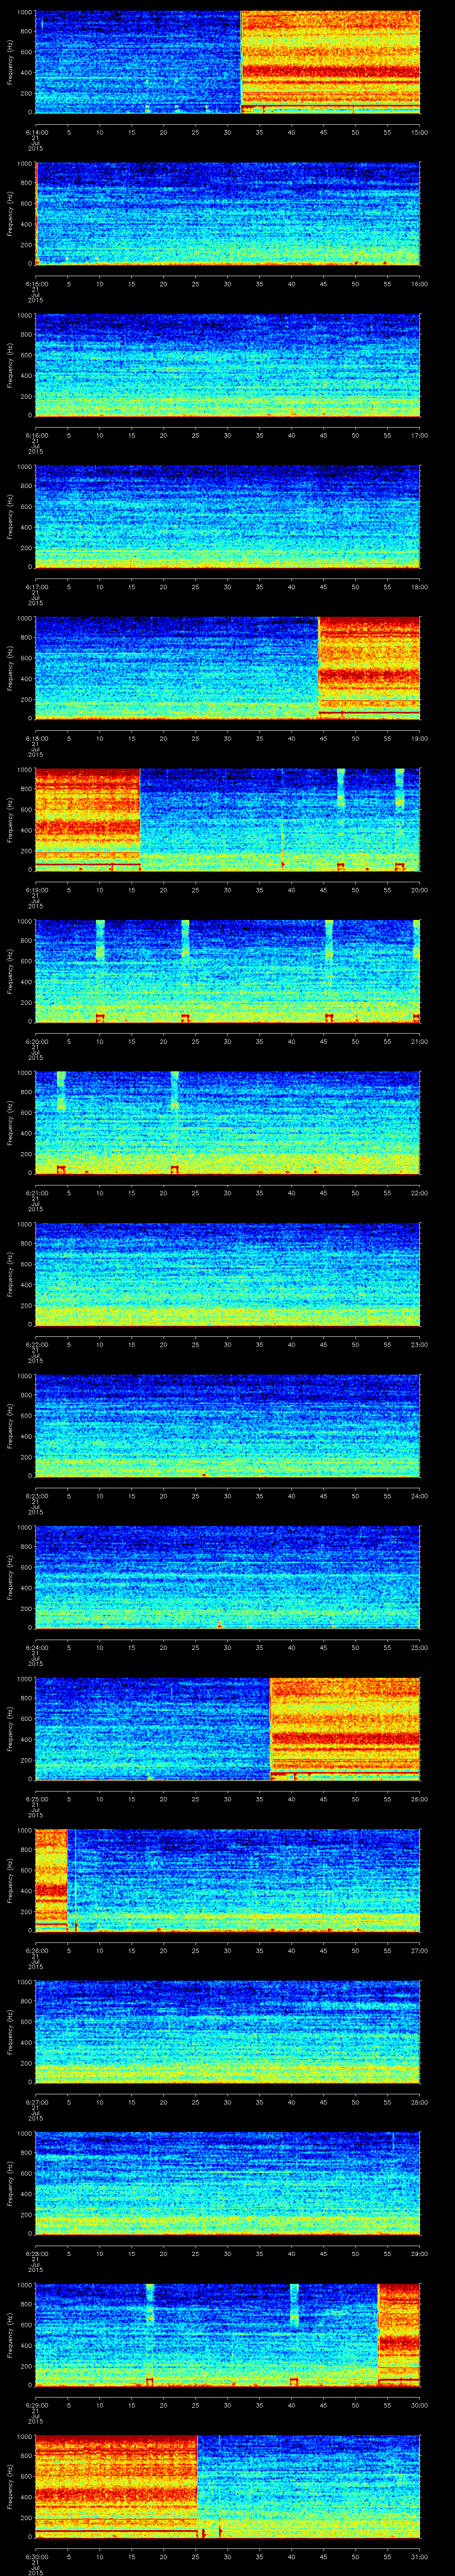Select the '6:18:00' start time label
Image resolution: width=455 pixels, height=2576 pixels.
click(36, 738)
